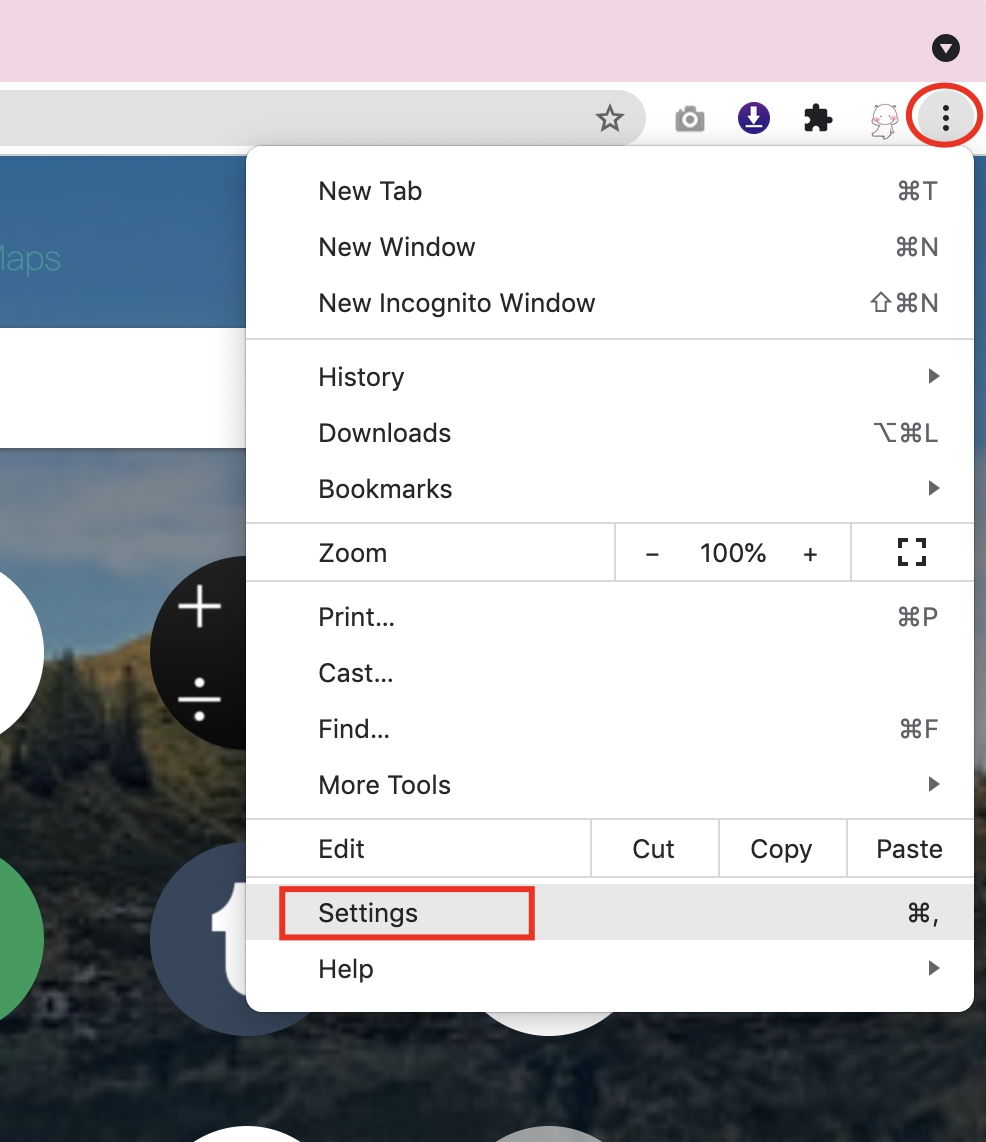Click the Paste button

pyautogui.click(x=910, y=848)
